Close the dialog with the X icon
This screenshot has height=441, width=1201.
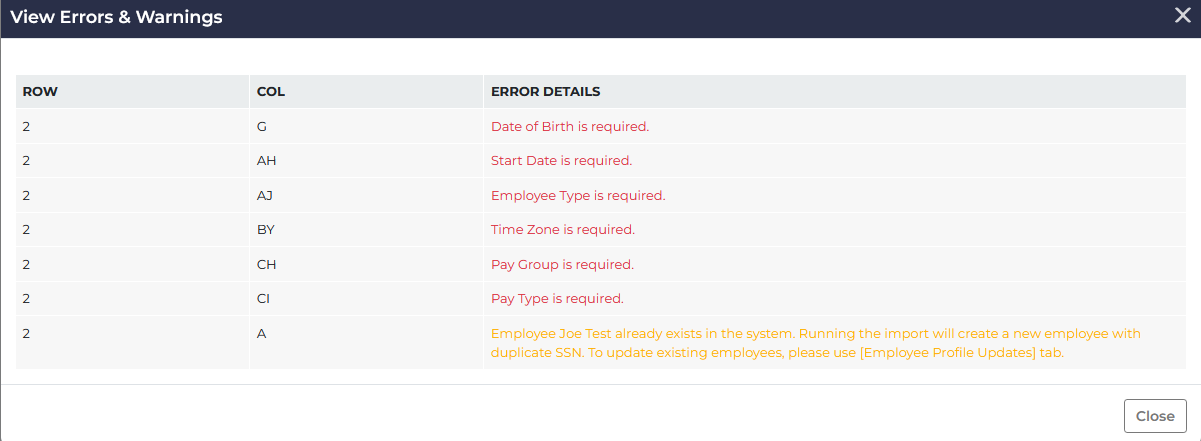pyautogui.click(x=1182, y=15)
